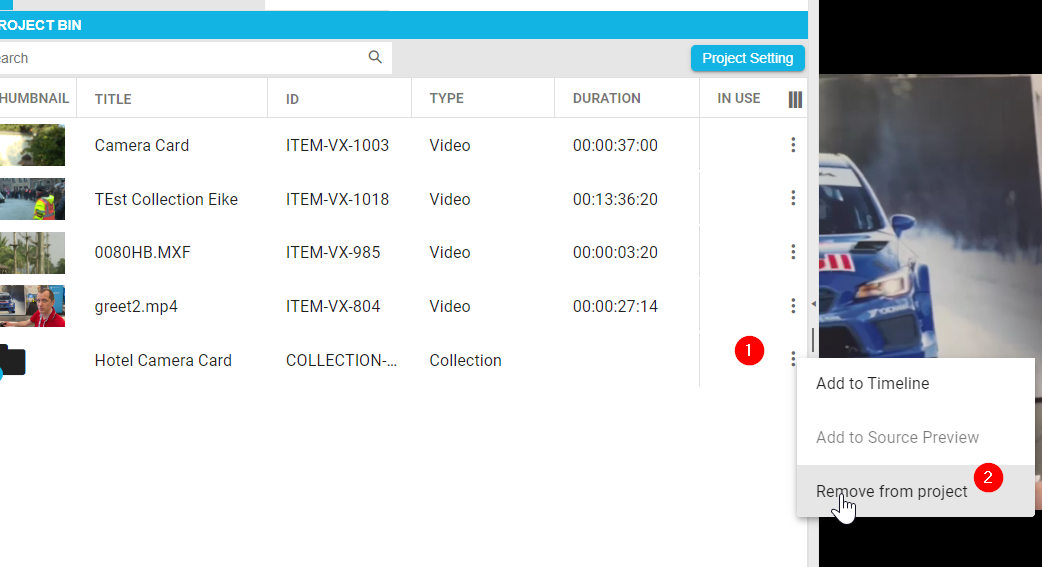Sort by the DURATION column header
Screen dimensions: 1042x567
coord(606,99)
